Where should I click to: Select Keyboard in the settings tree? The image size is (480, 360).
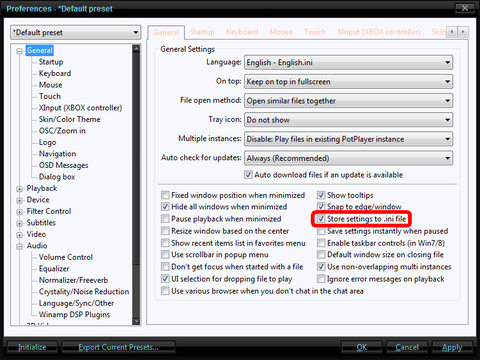pos(55,73)
